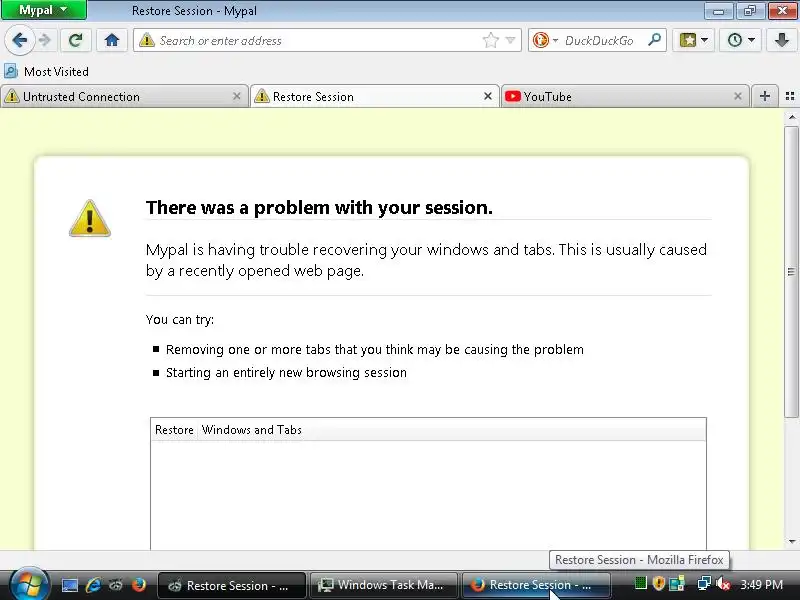The image size is (800, 600).
Task: Click the page scrollbar down arrow
Action: pos(792,542)
